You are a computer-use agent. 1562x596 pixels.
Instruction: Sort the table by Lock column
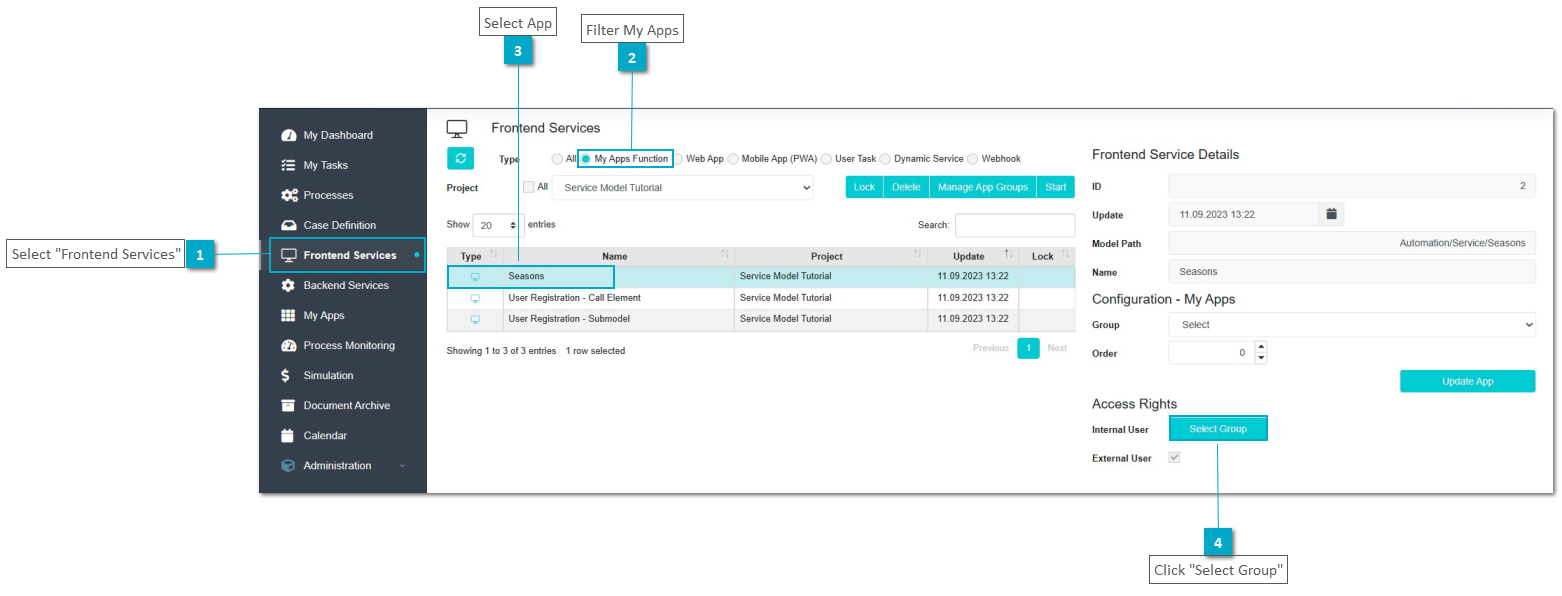click(1046, 256)
